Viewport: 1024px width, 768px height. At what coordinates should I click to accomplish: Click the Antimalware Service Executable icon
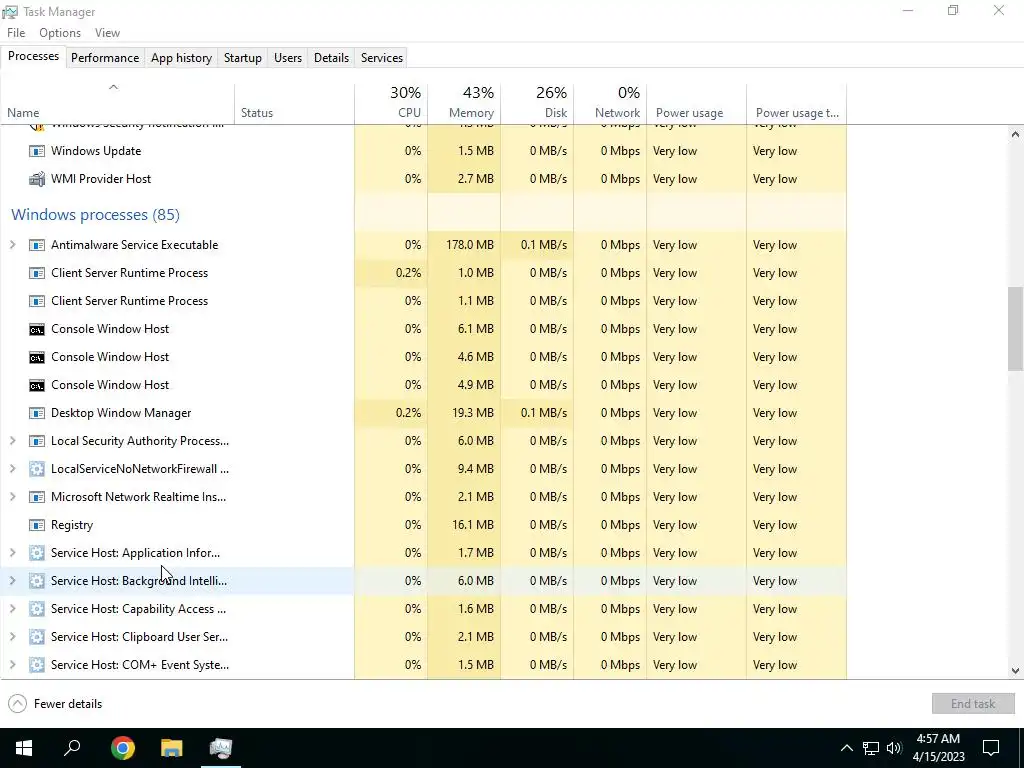[x=37, y=245]
